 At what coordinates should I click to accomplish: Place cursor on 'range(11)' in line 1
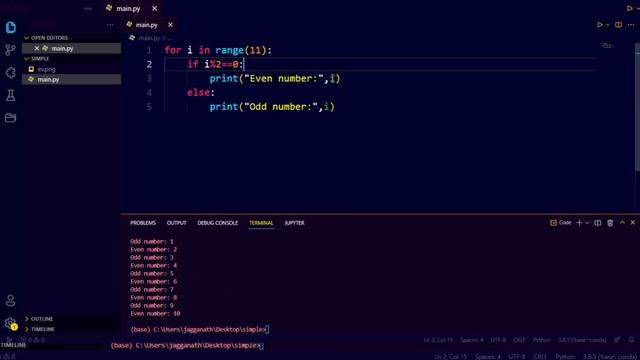coord(241,50)
